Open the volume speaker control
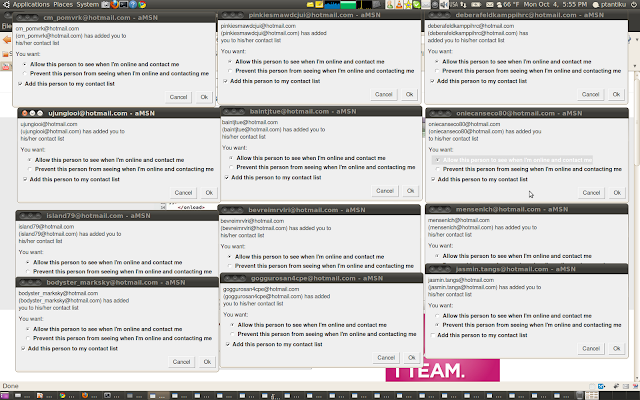The image size is (640, 400). click(443, 4)
